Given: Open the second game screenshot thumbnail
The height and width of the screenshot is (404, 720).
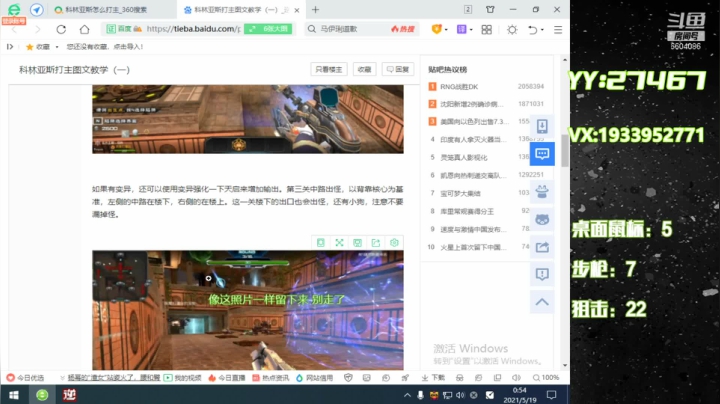Looking at the screenshot, I should [x=248, y=310].
